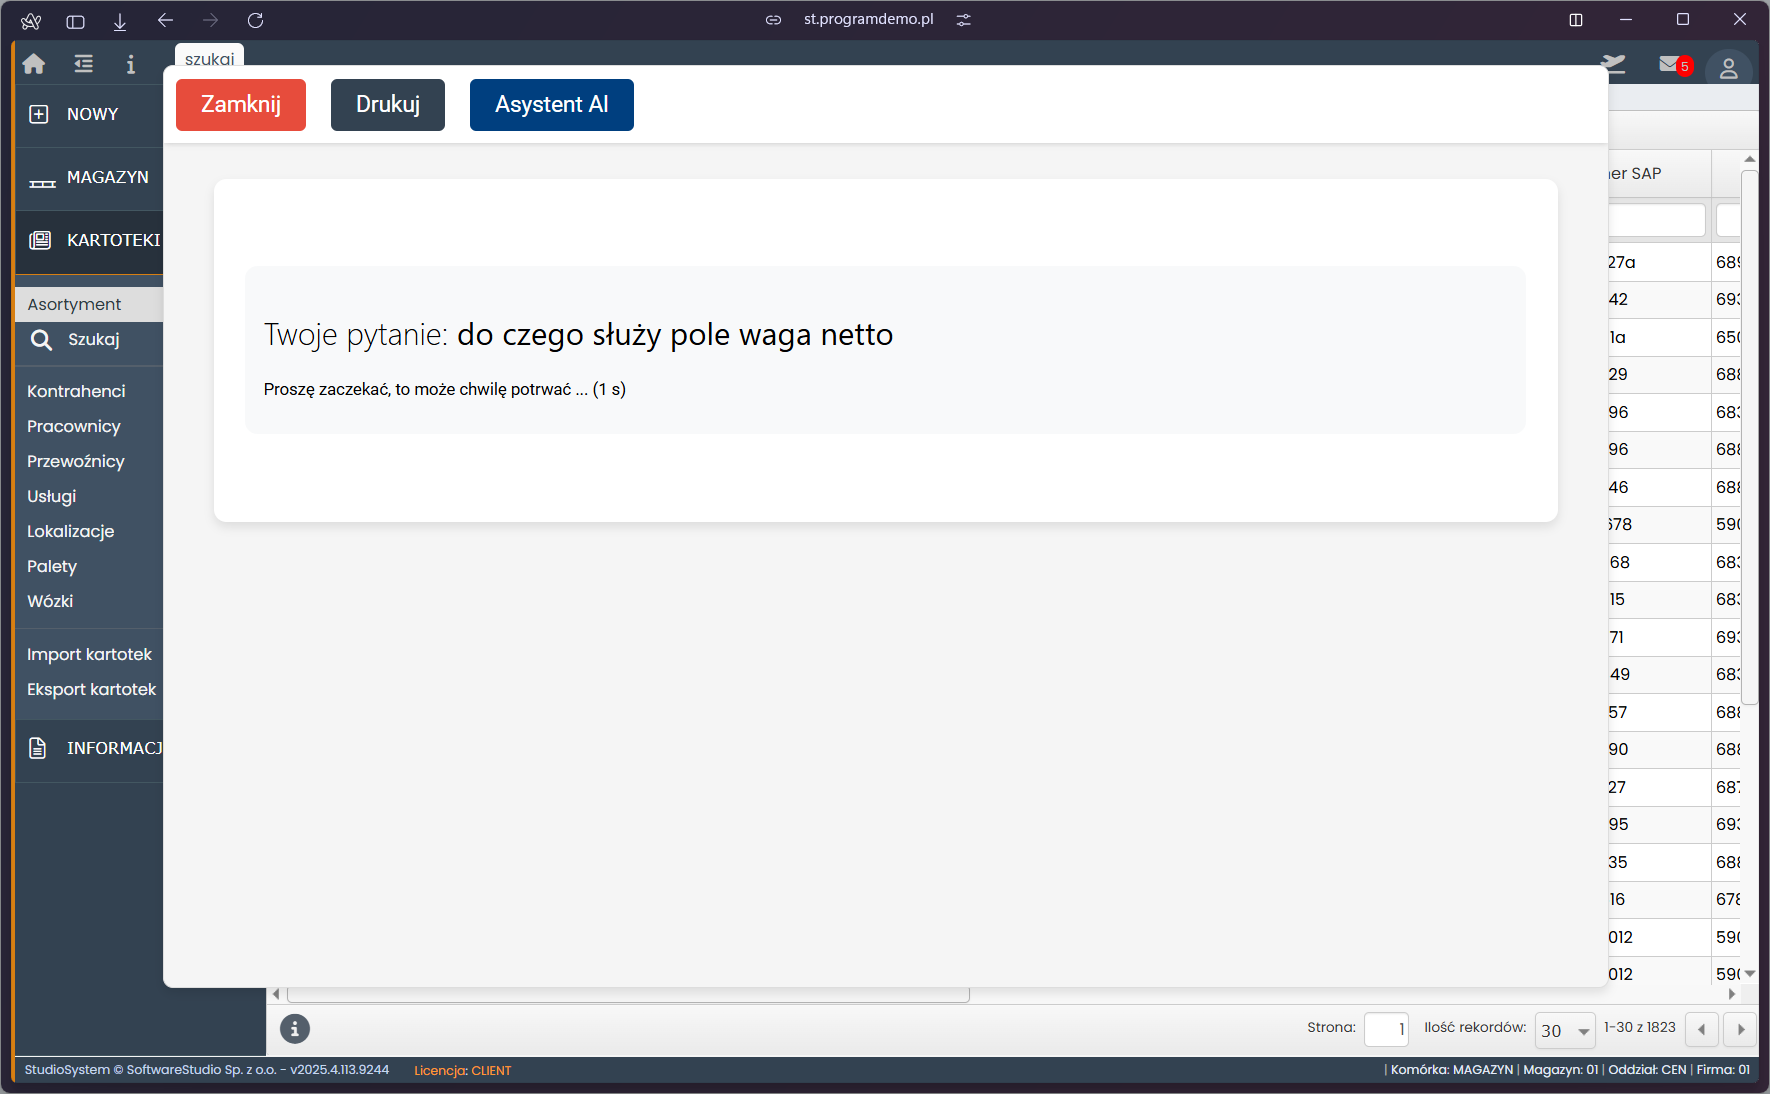The image size is (1770, 1094).
Task: Click the home icon in sidebar
Action: tap(34, 64)
